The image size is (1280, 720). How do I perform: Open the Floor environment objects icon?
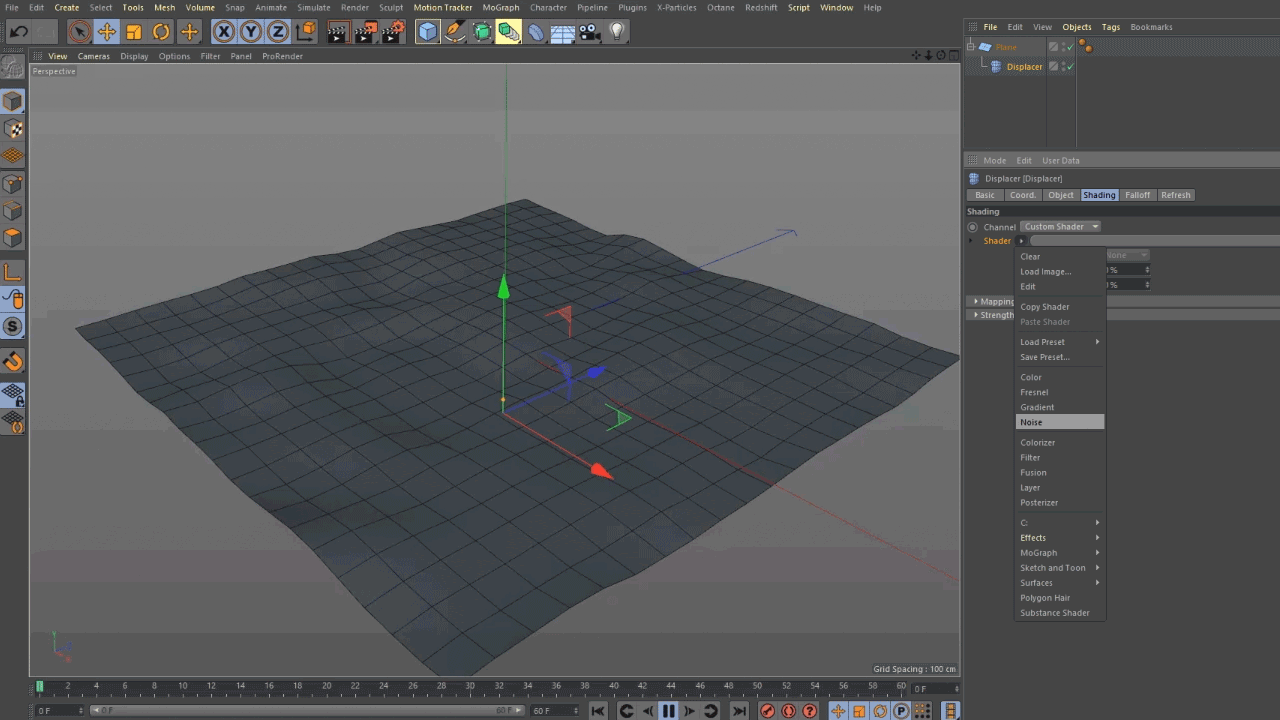click(x=563, y=32)
